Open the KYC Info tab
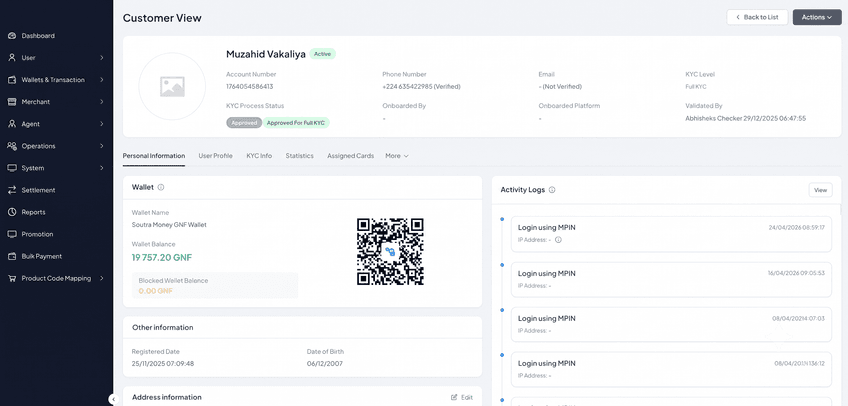The image size is (848, 406). (x=259, y=156)
